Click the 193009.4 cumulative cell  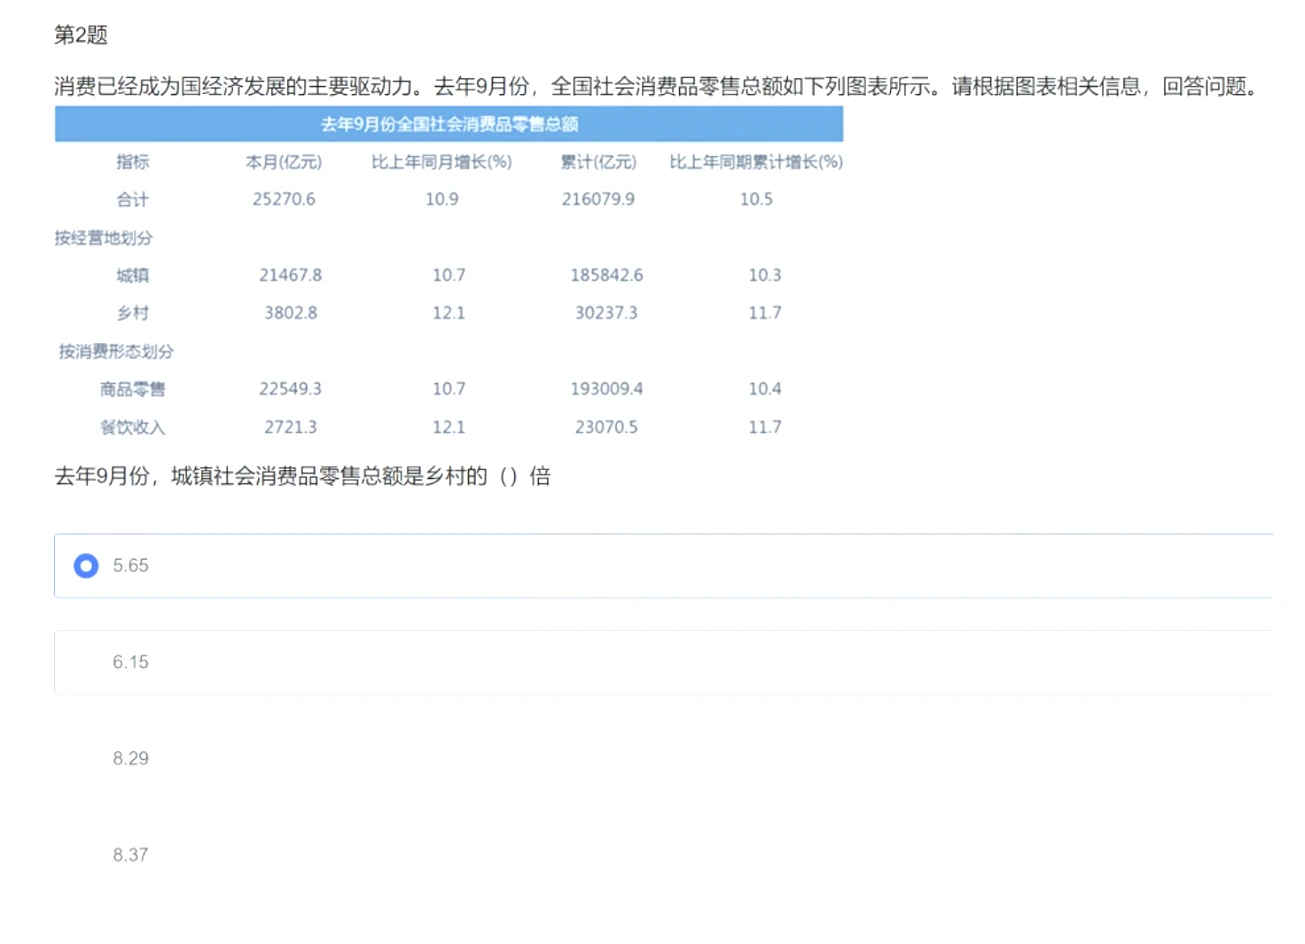coord(607,390)
